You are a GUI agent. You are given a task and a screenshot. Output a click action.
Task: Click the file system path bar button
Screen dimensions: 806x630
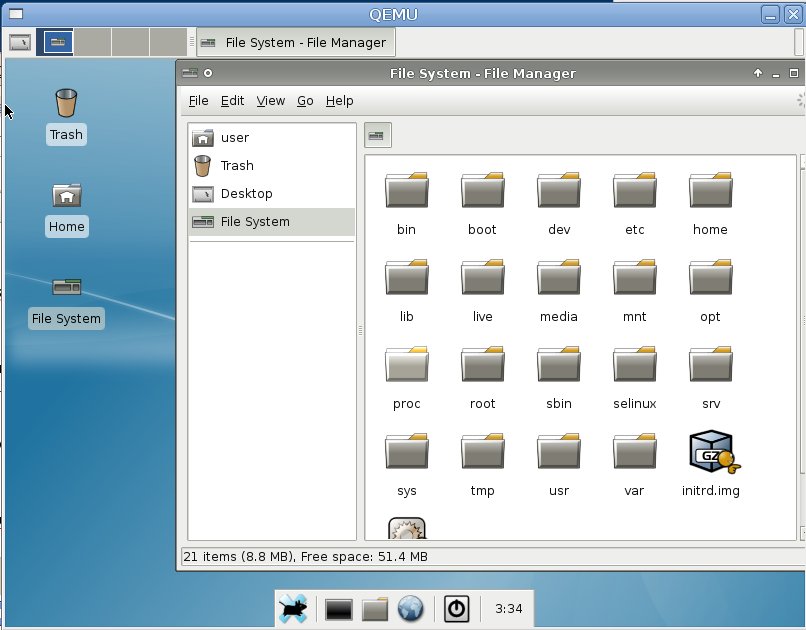[x=377, y=136]
